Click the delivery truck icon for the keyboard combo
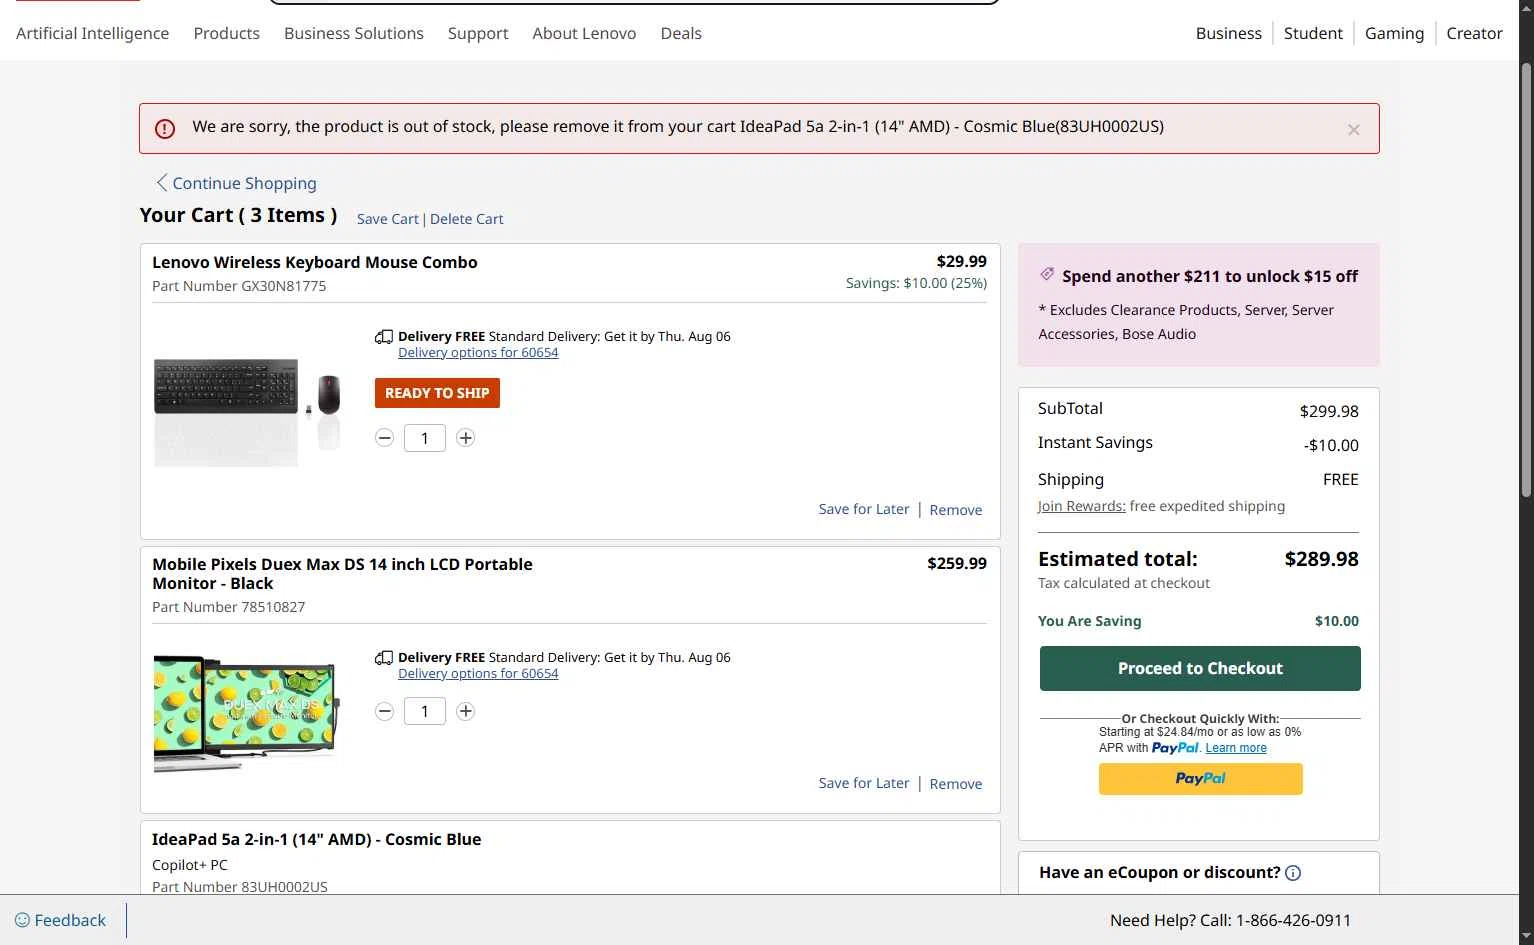This screenshot has width=1534, height=945. click(384, 337)
